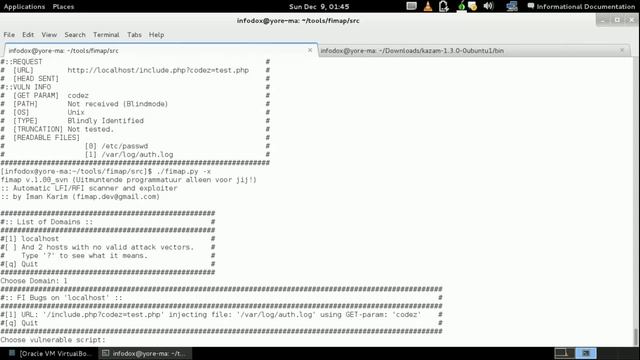Open the View menu

49,35
